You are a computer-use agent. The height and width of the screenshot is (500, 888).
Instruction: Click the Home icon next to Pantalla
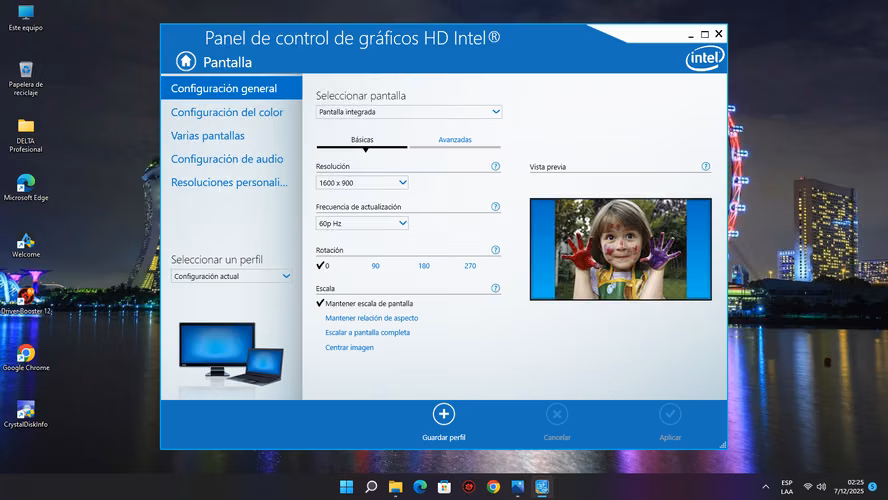[x=186, y=61]
